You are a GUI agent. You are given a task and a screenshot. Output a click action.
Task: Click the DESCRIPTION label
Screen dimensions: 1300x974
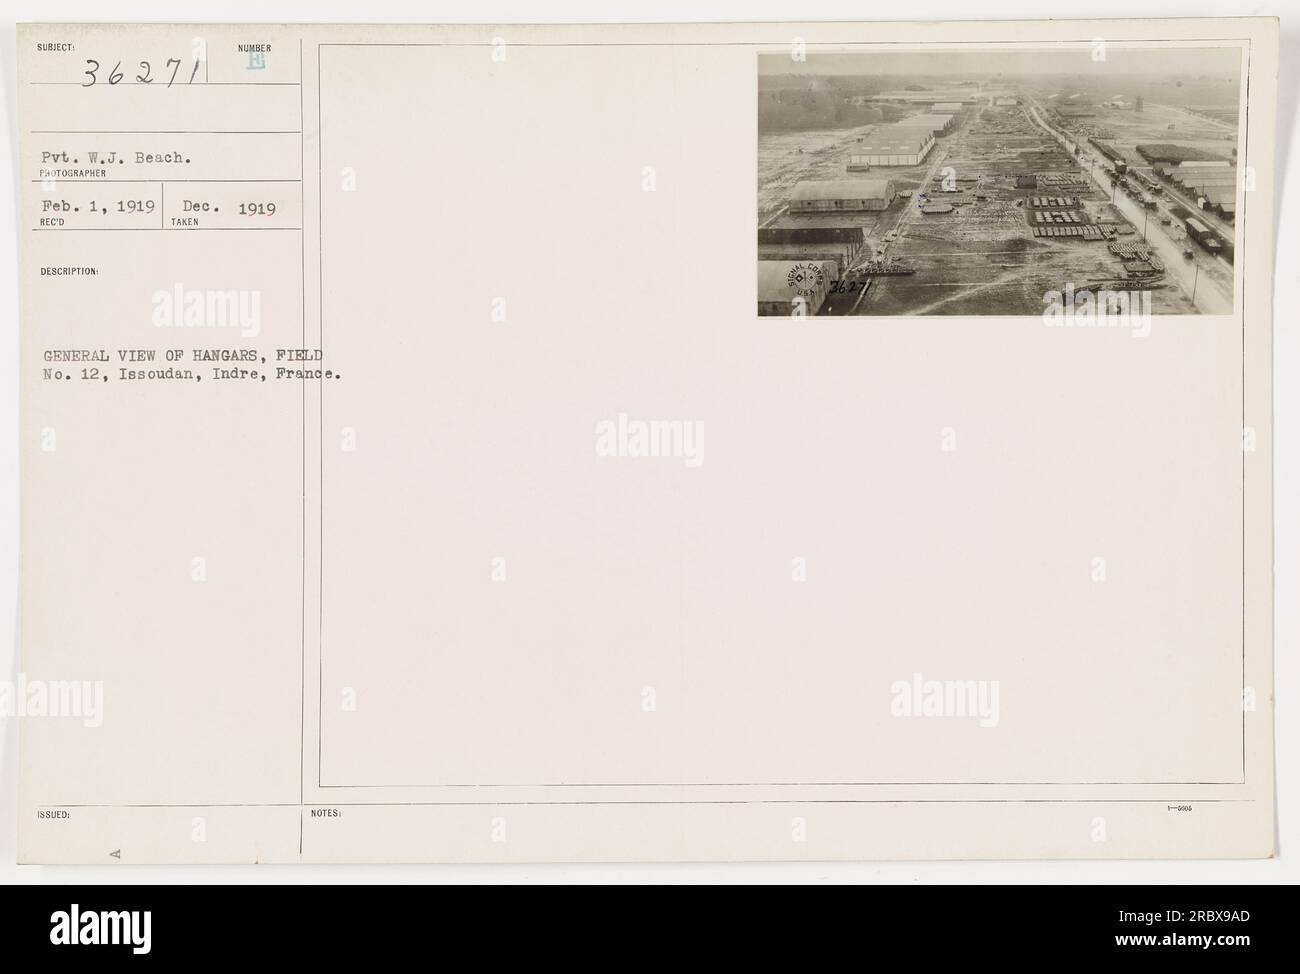pos(70,271)
